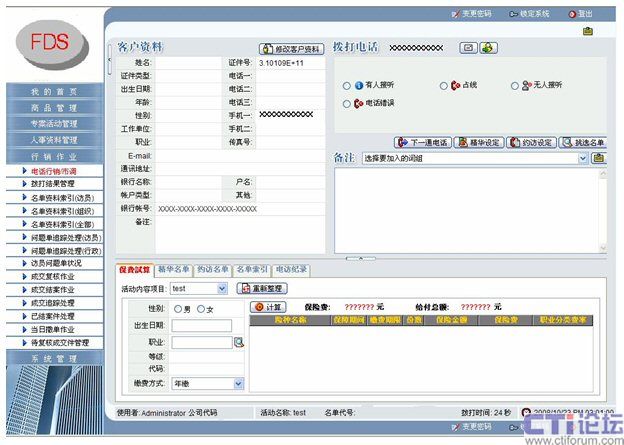Click the 出生日期 input field
624x445 pixels.
[201, 325]
